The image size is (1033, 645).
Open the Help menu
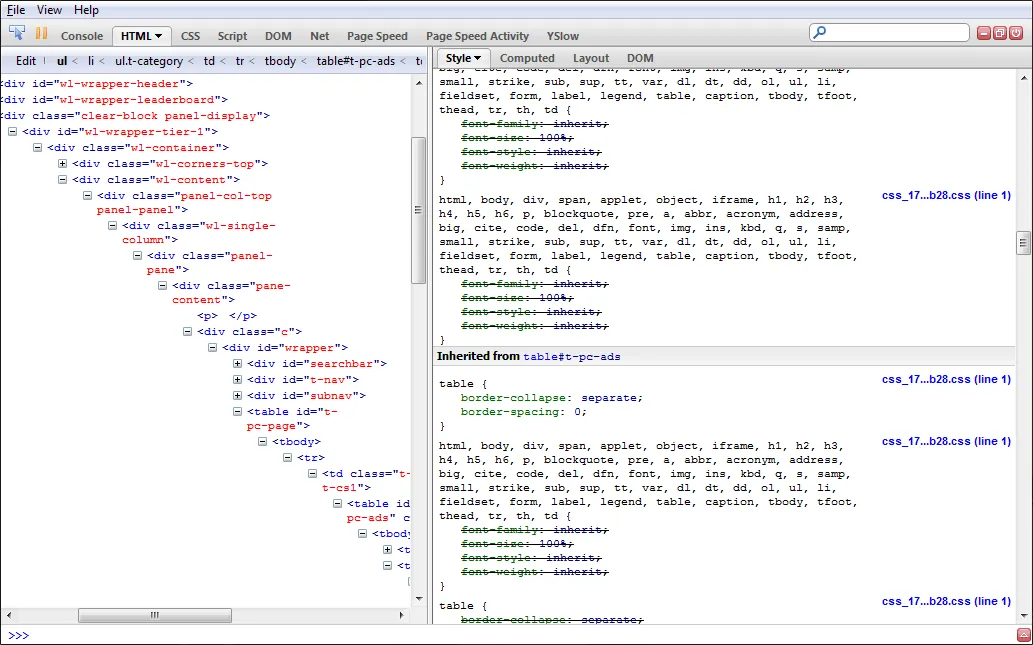[86, 10]
